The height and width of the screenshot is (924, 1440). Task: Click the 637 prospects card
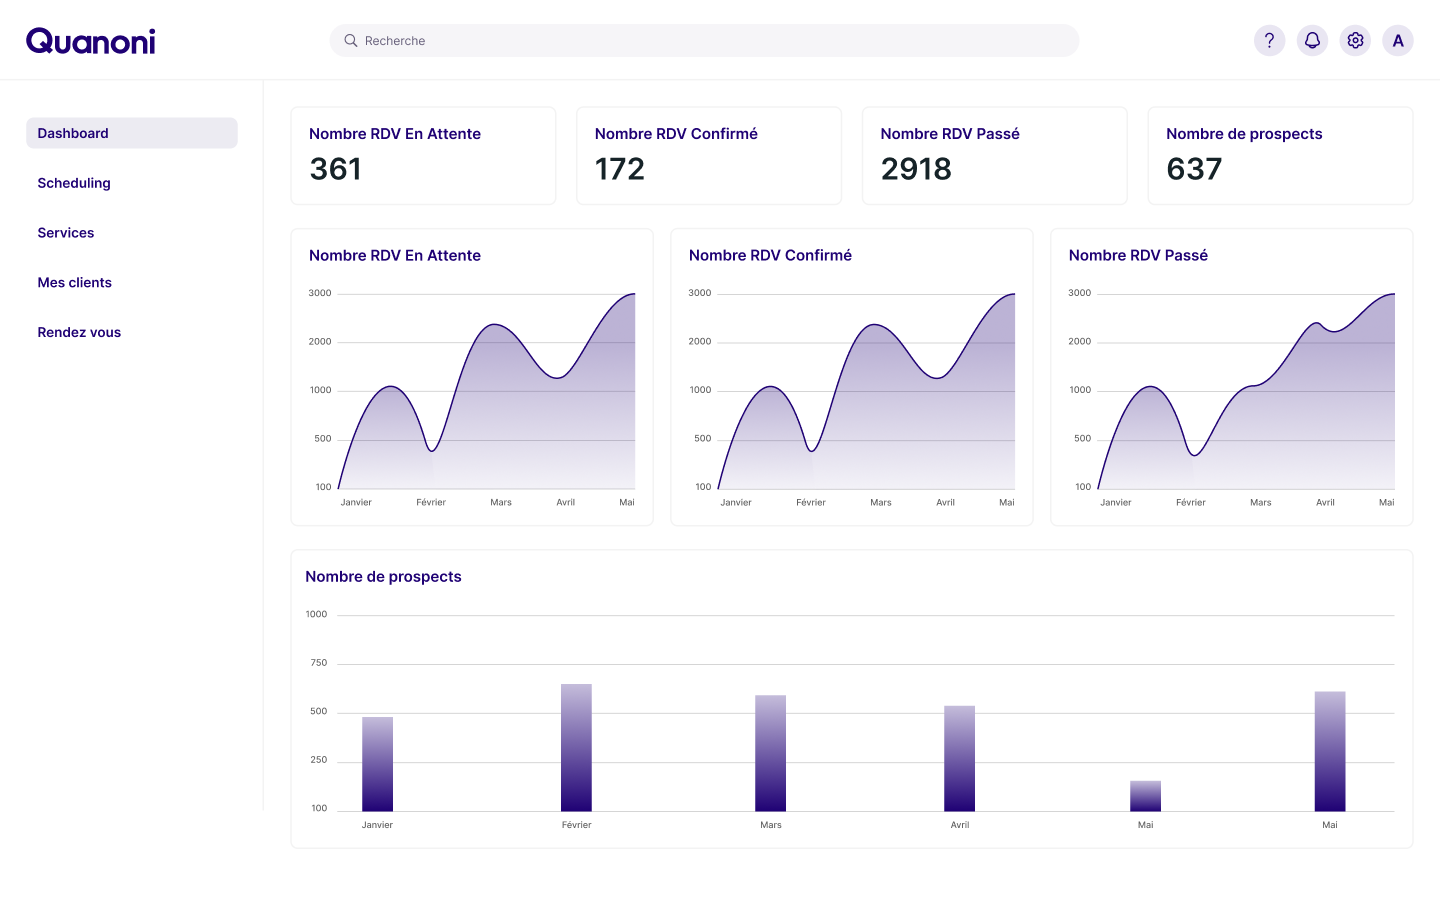(1280, 156)
